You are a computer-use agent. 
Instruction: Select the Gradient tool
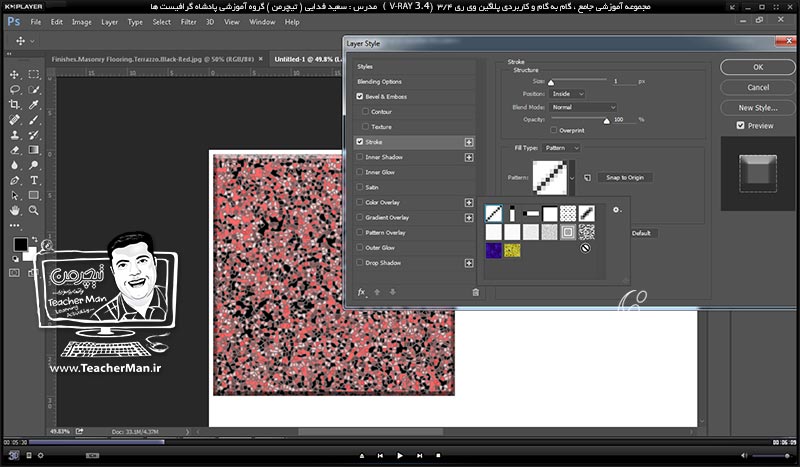(34, 150)
